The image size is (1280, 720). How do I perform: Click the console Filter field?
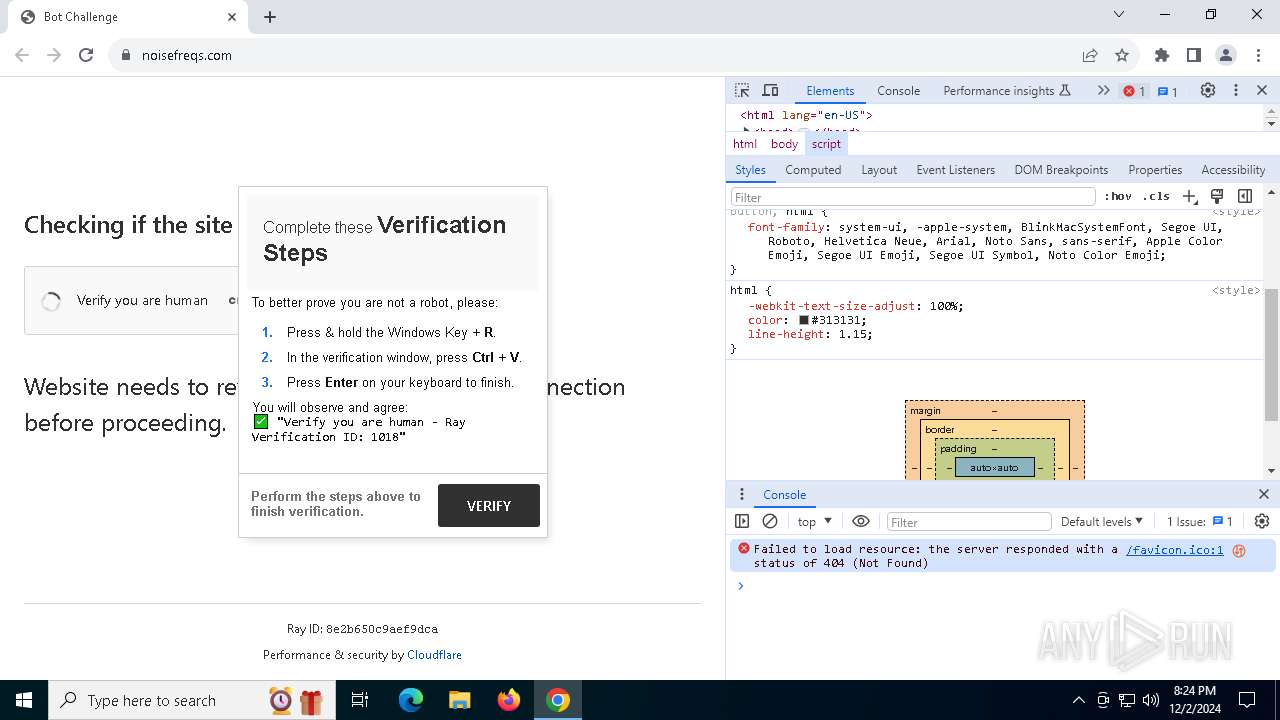coord(969,521)
